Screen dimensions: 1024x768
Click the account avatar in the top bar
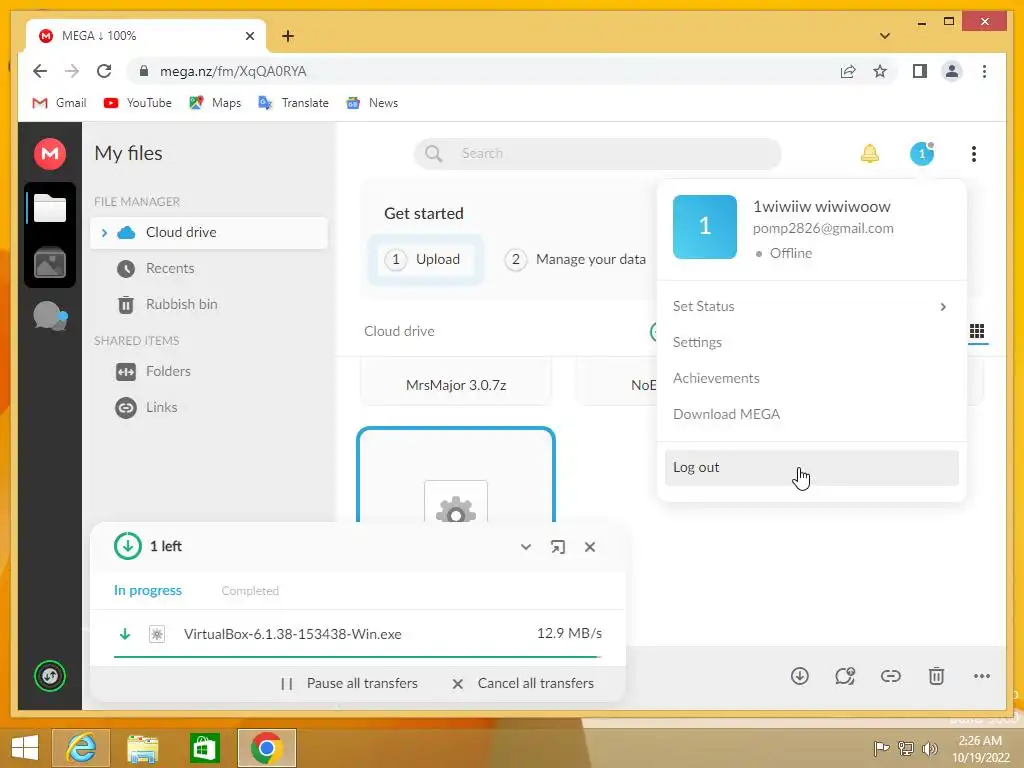click(921, 154)
